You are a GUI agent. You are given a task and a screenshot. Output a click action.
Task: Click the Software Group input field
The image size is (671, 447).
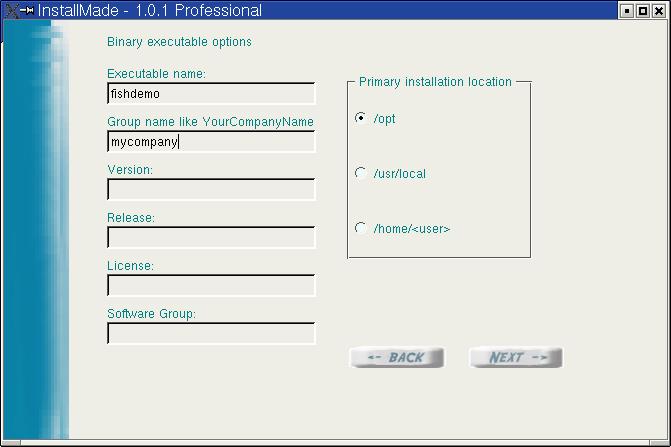tap(211, 333)
